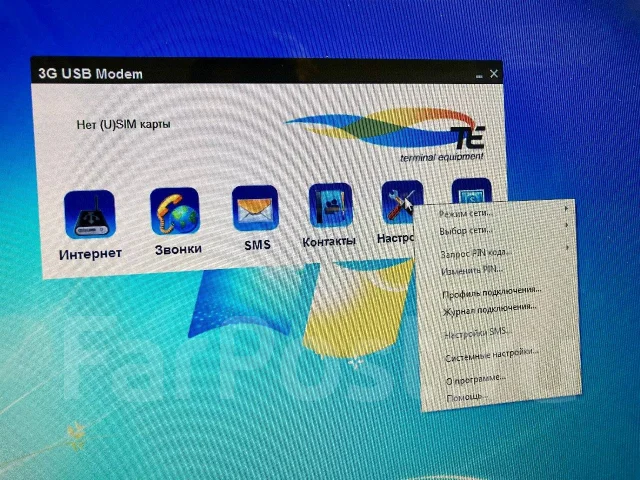Click the Настройки tools icon
The width and height of the screenshot is (640, 480).
[x=400, y=202]
